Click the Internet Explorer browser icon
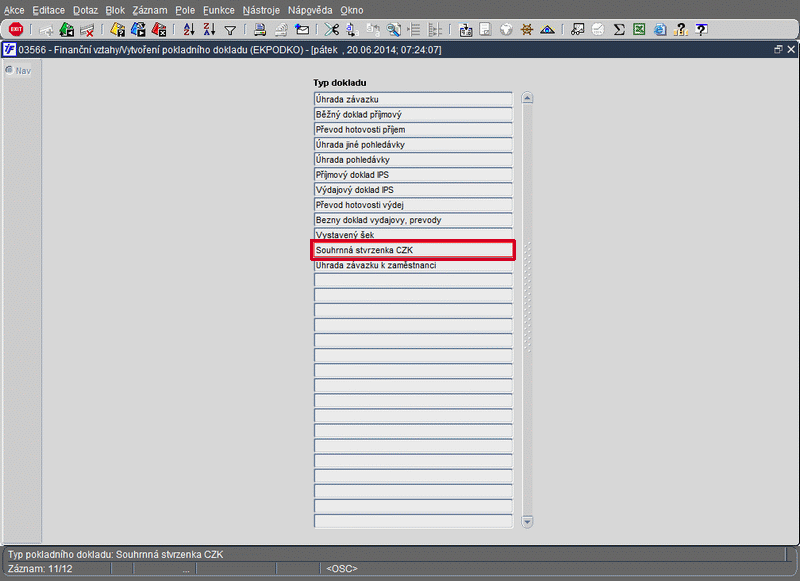 click(x=660, y=30)
